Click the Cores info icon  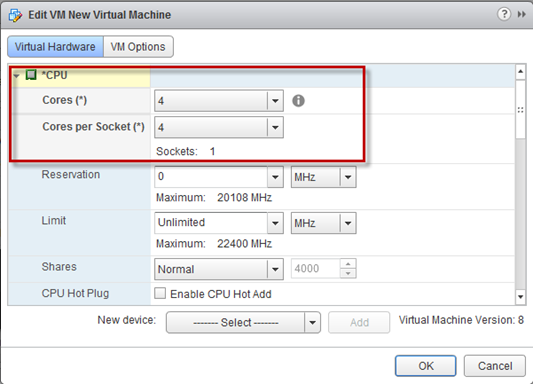pos(298,101)
